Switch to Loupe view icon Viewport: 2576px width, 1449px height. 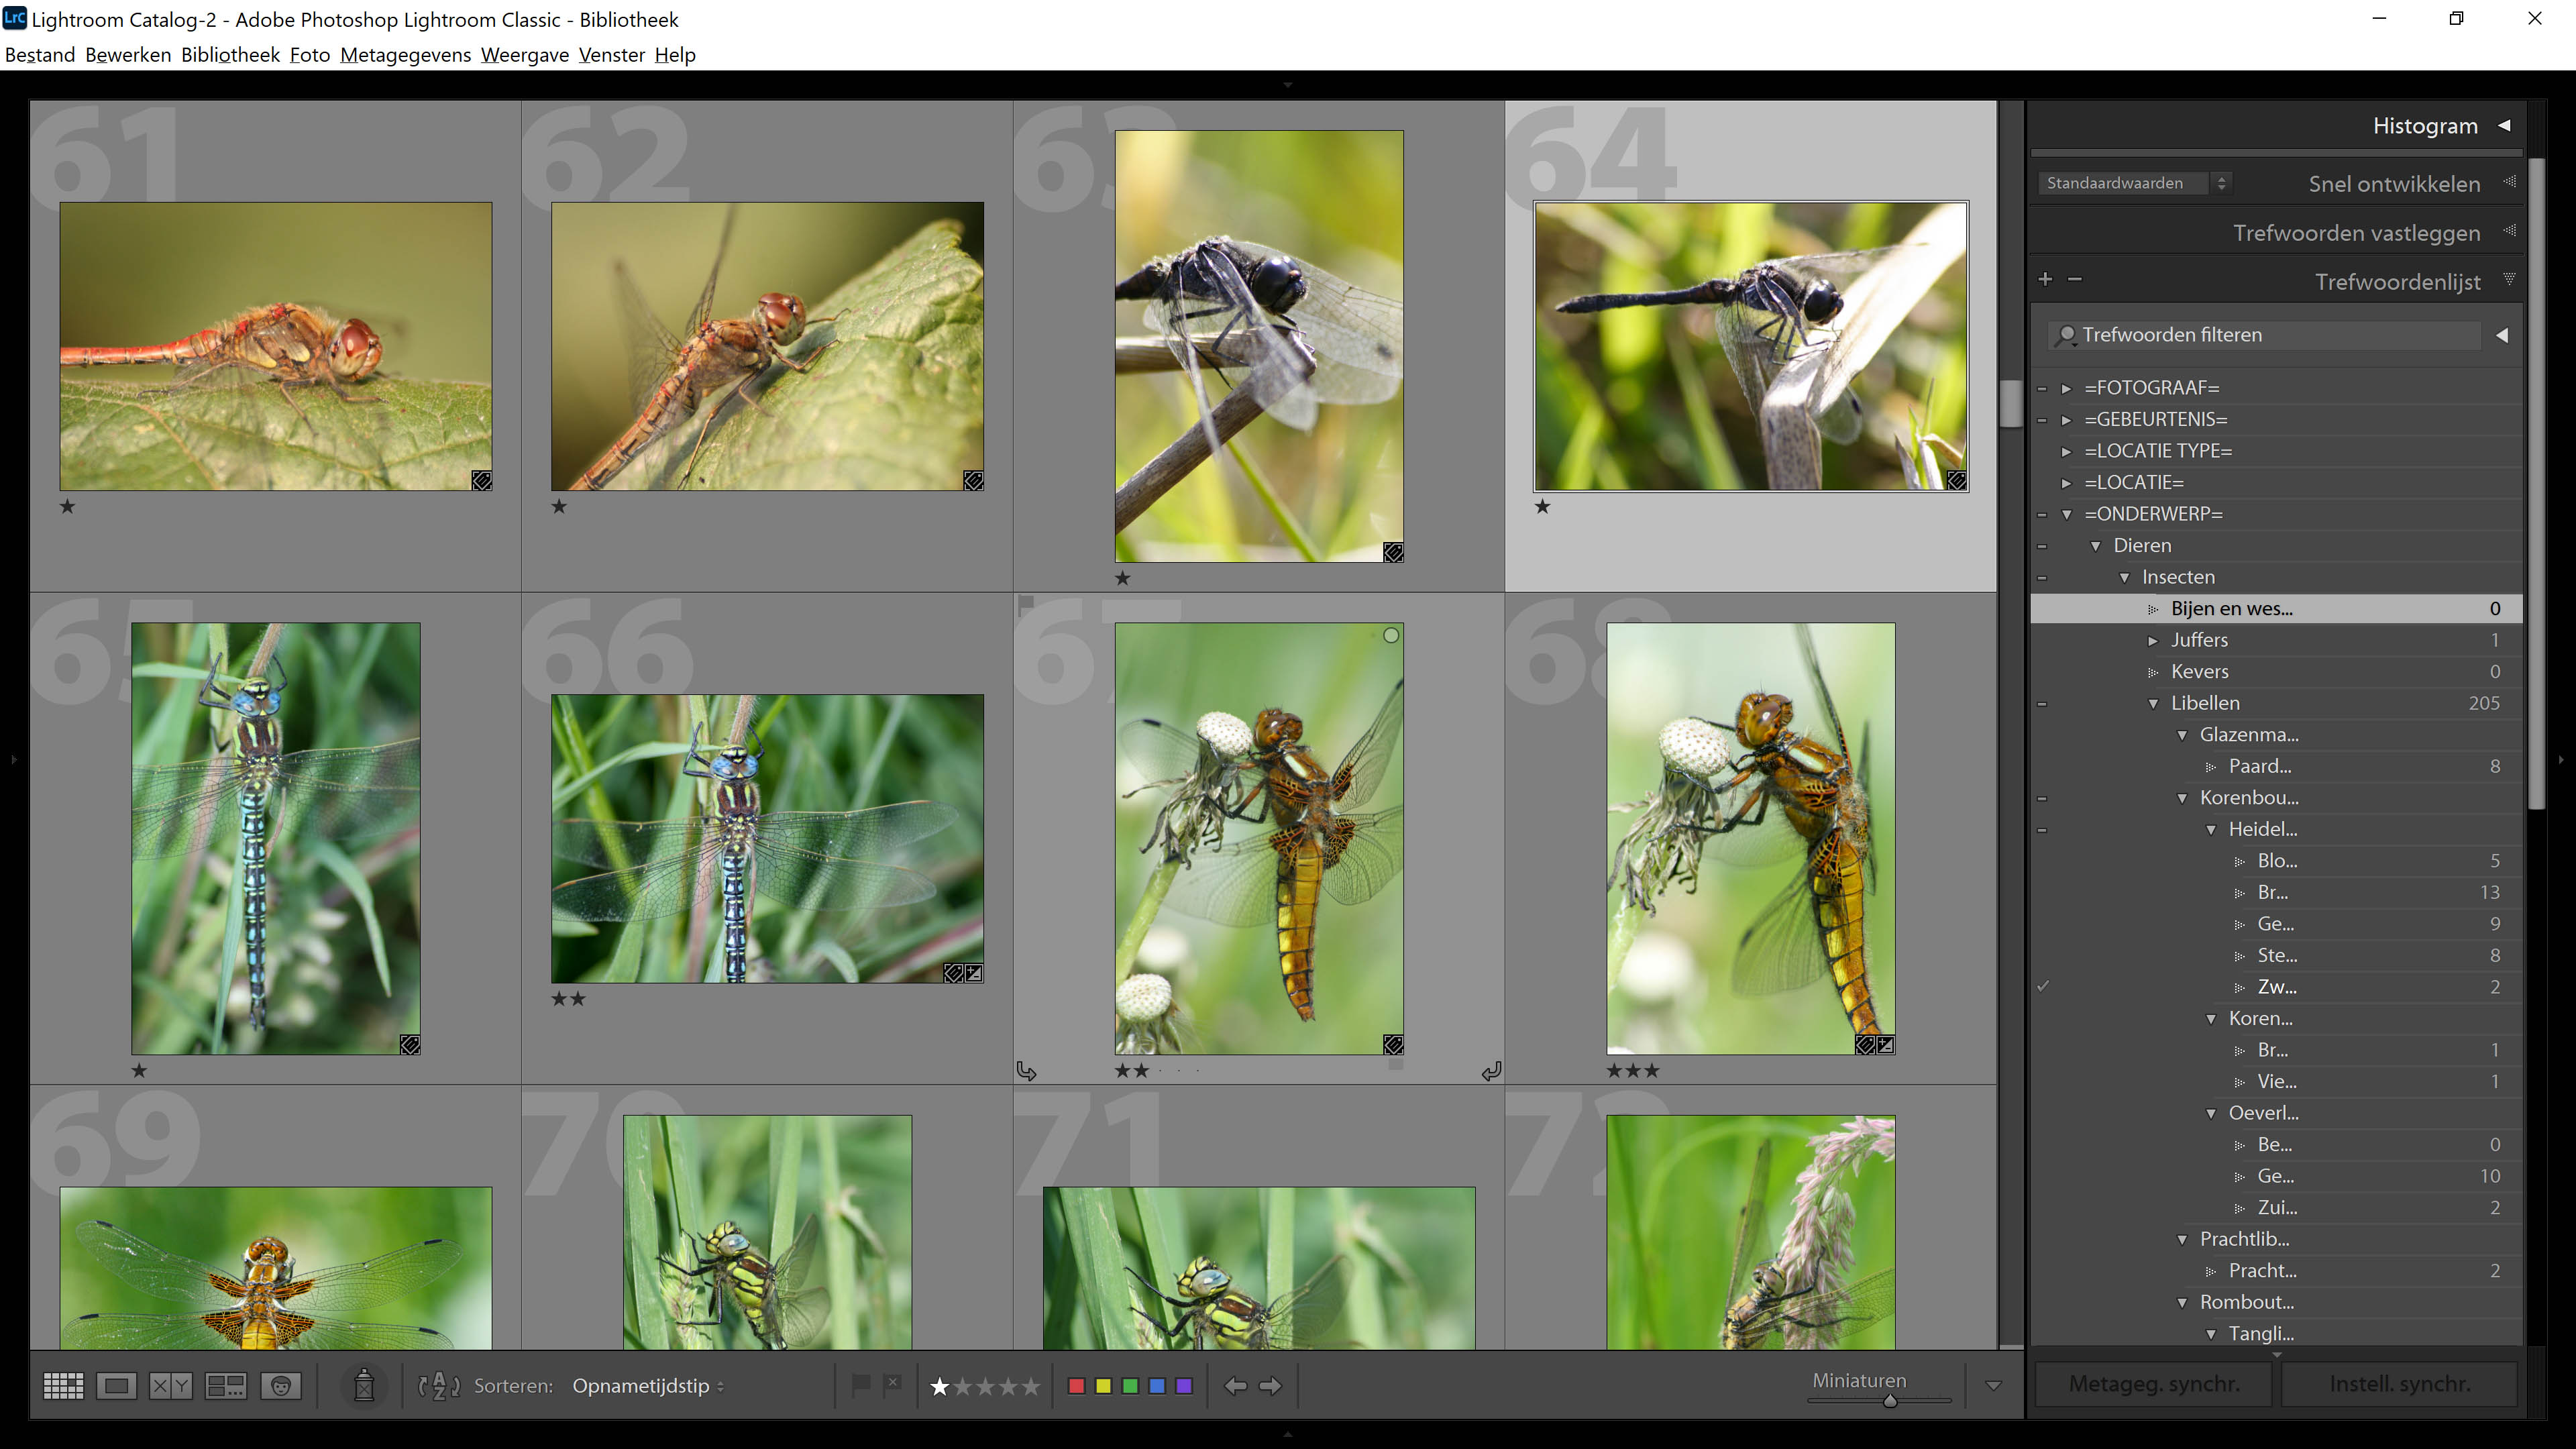click(x=116, y=1386)
